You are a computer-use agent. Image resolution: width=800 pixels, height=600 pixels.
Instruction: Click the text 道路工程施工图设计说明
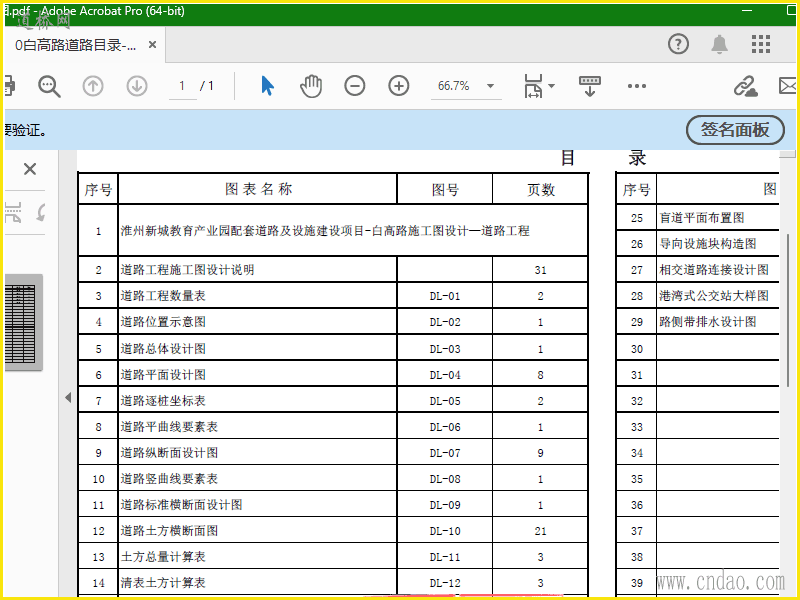[187, 269]
